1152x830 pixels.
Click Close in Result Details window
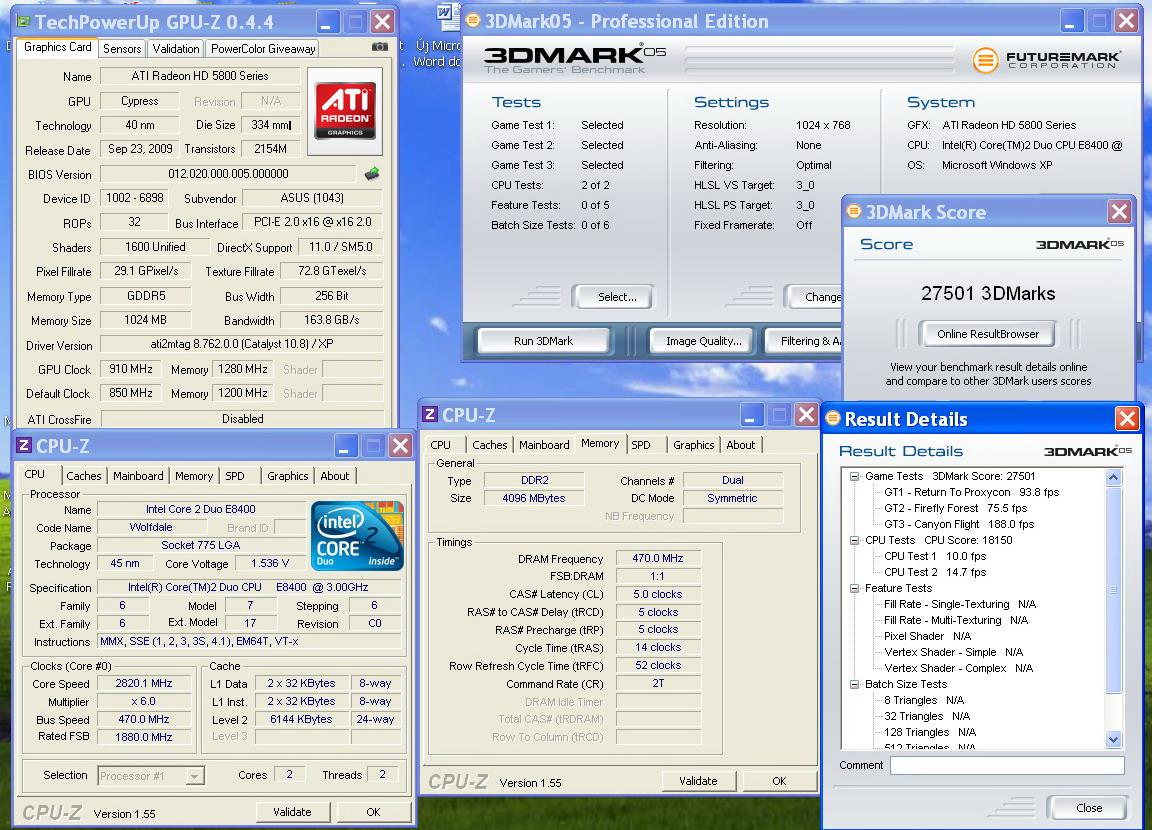[x=1089, y=808]
